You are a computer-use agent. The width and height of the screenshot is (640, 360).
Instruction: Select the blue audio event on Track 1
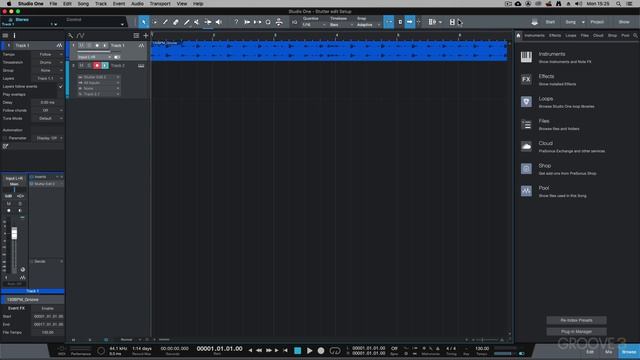coord(329,51)
